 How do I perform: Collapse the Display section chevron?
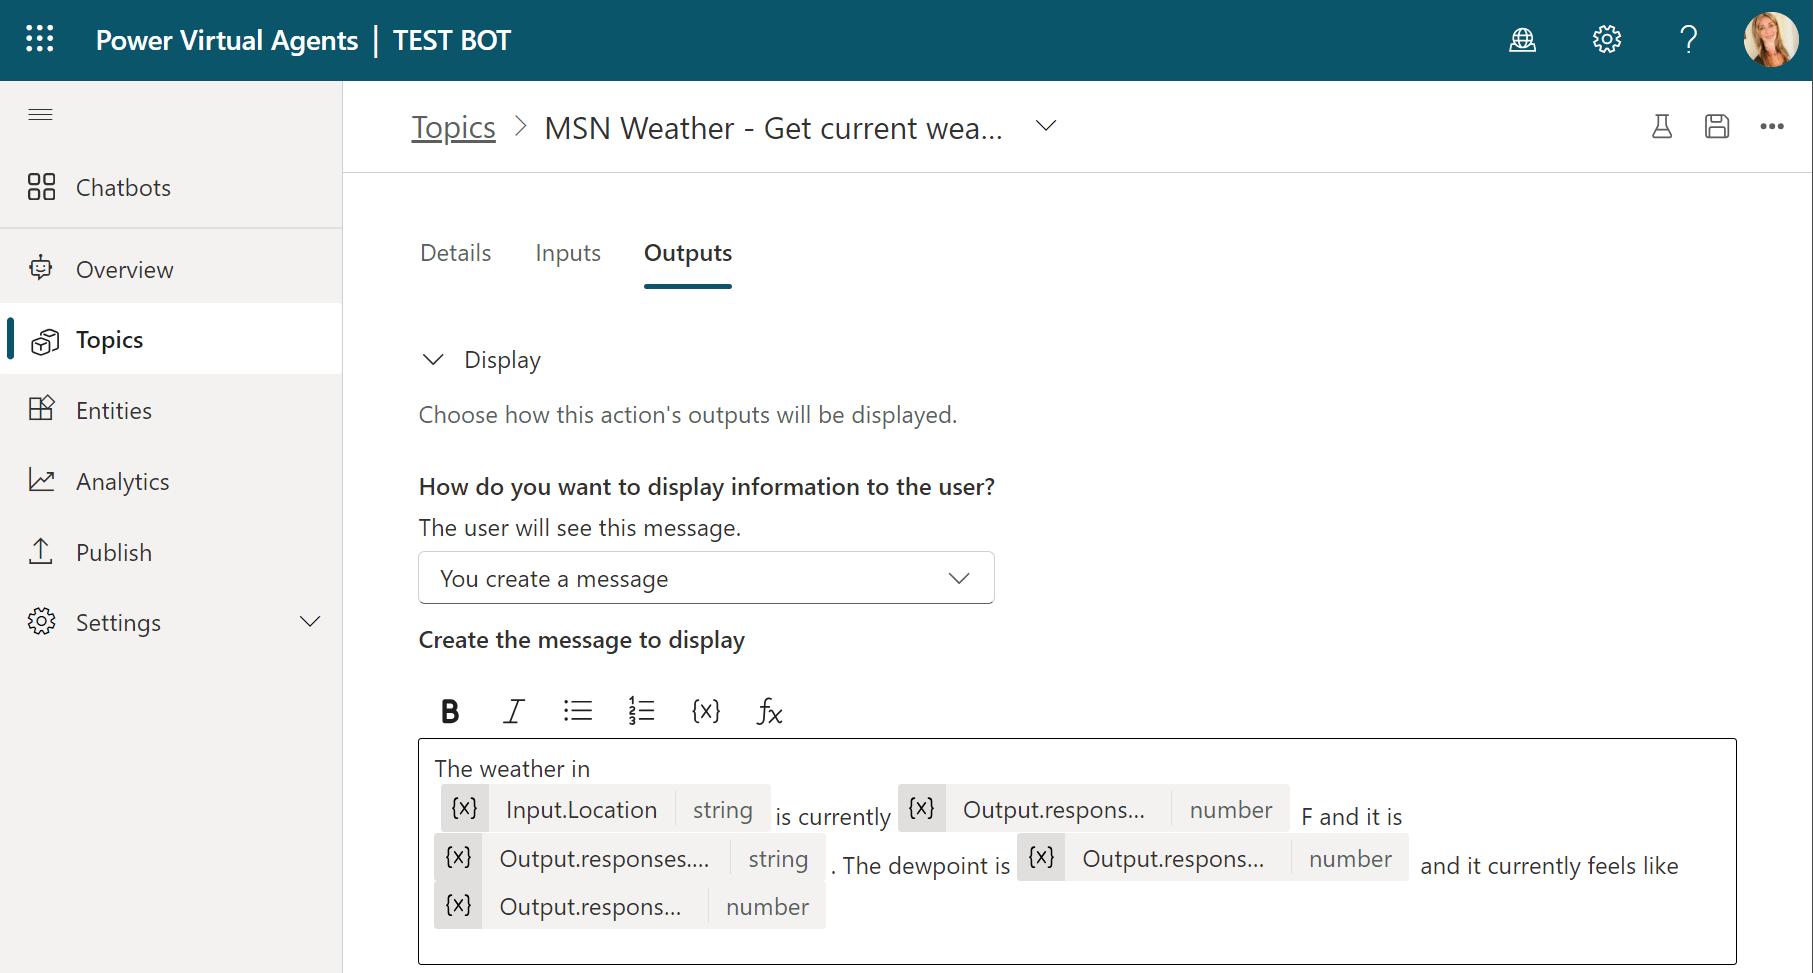[x=433, y=359]
